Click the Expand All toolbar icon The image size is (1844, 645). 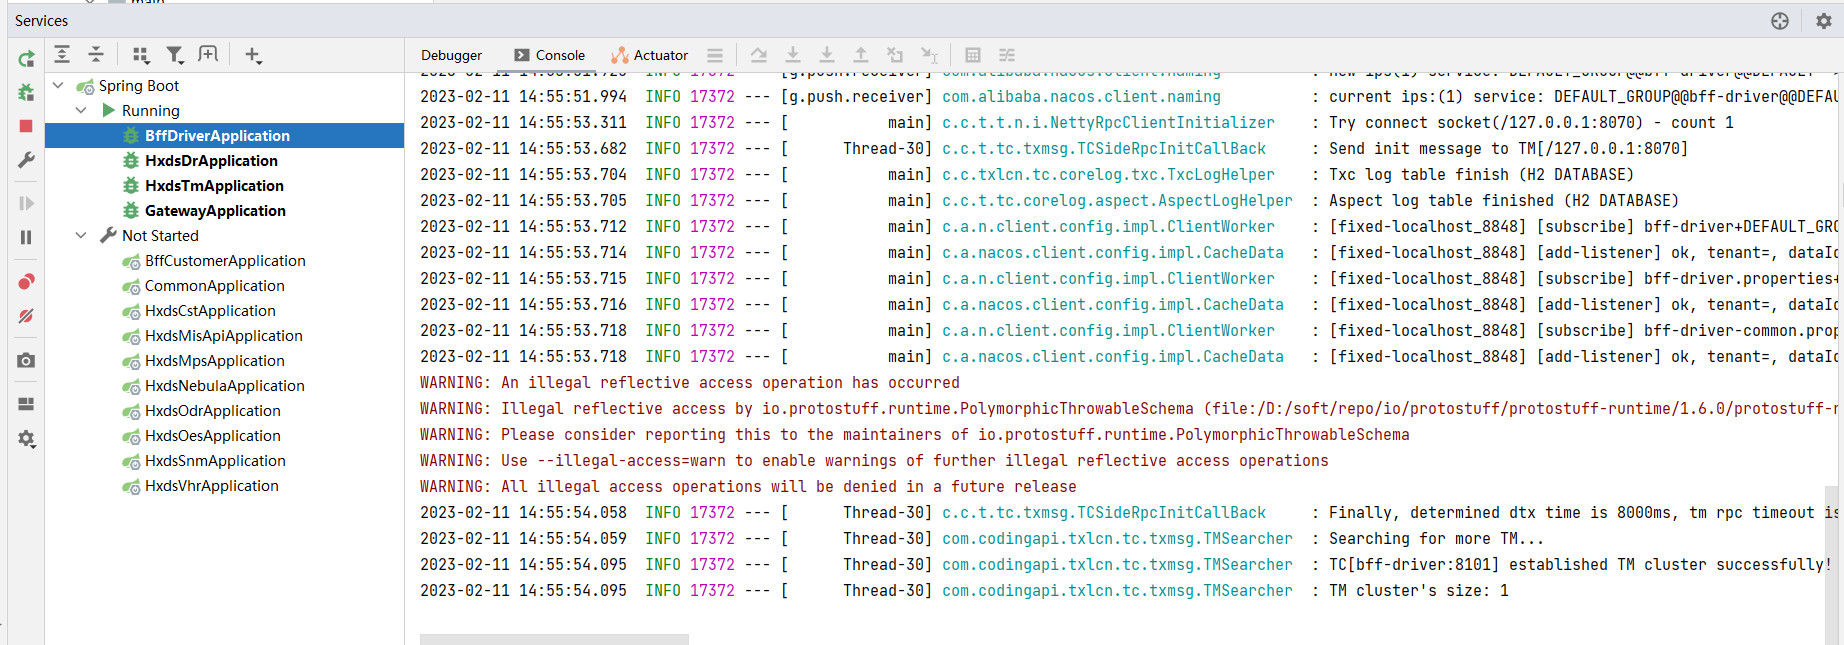click(62, 55)
